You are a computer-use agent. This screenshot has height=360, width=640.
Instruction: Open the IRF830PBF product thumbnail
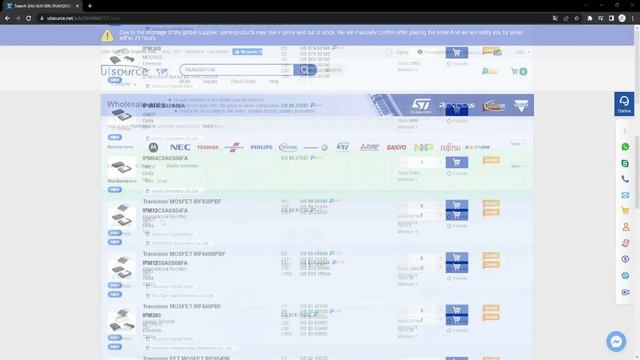[122, 215]
